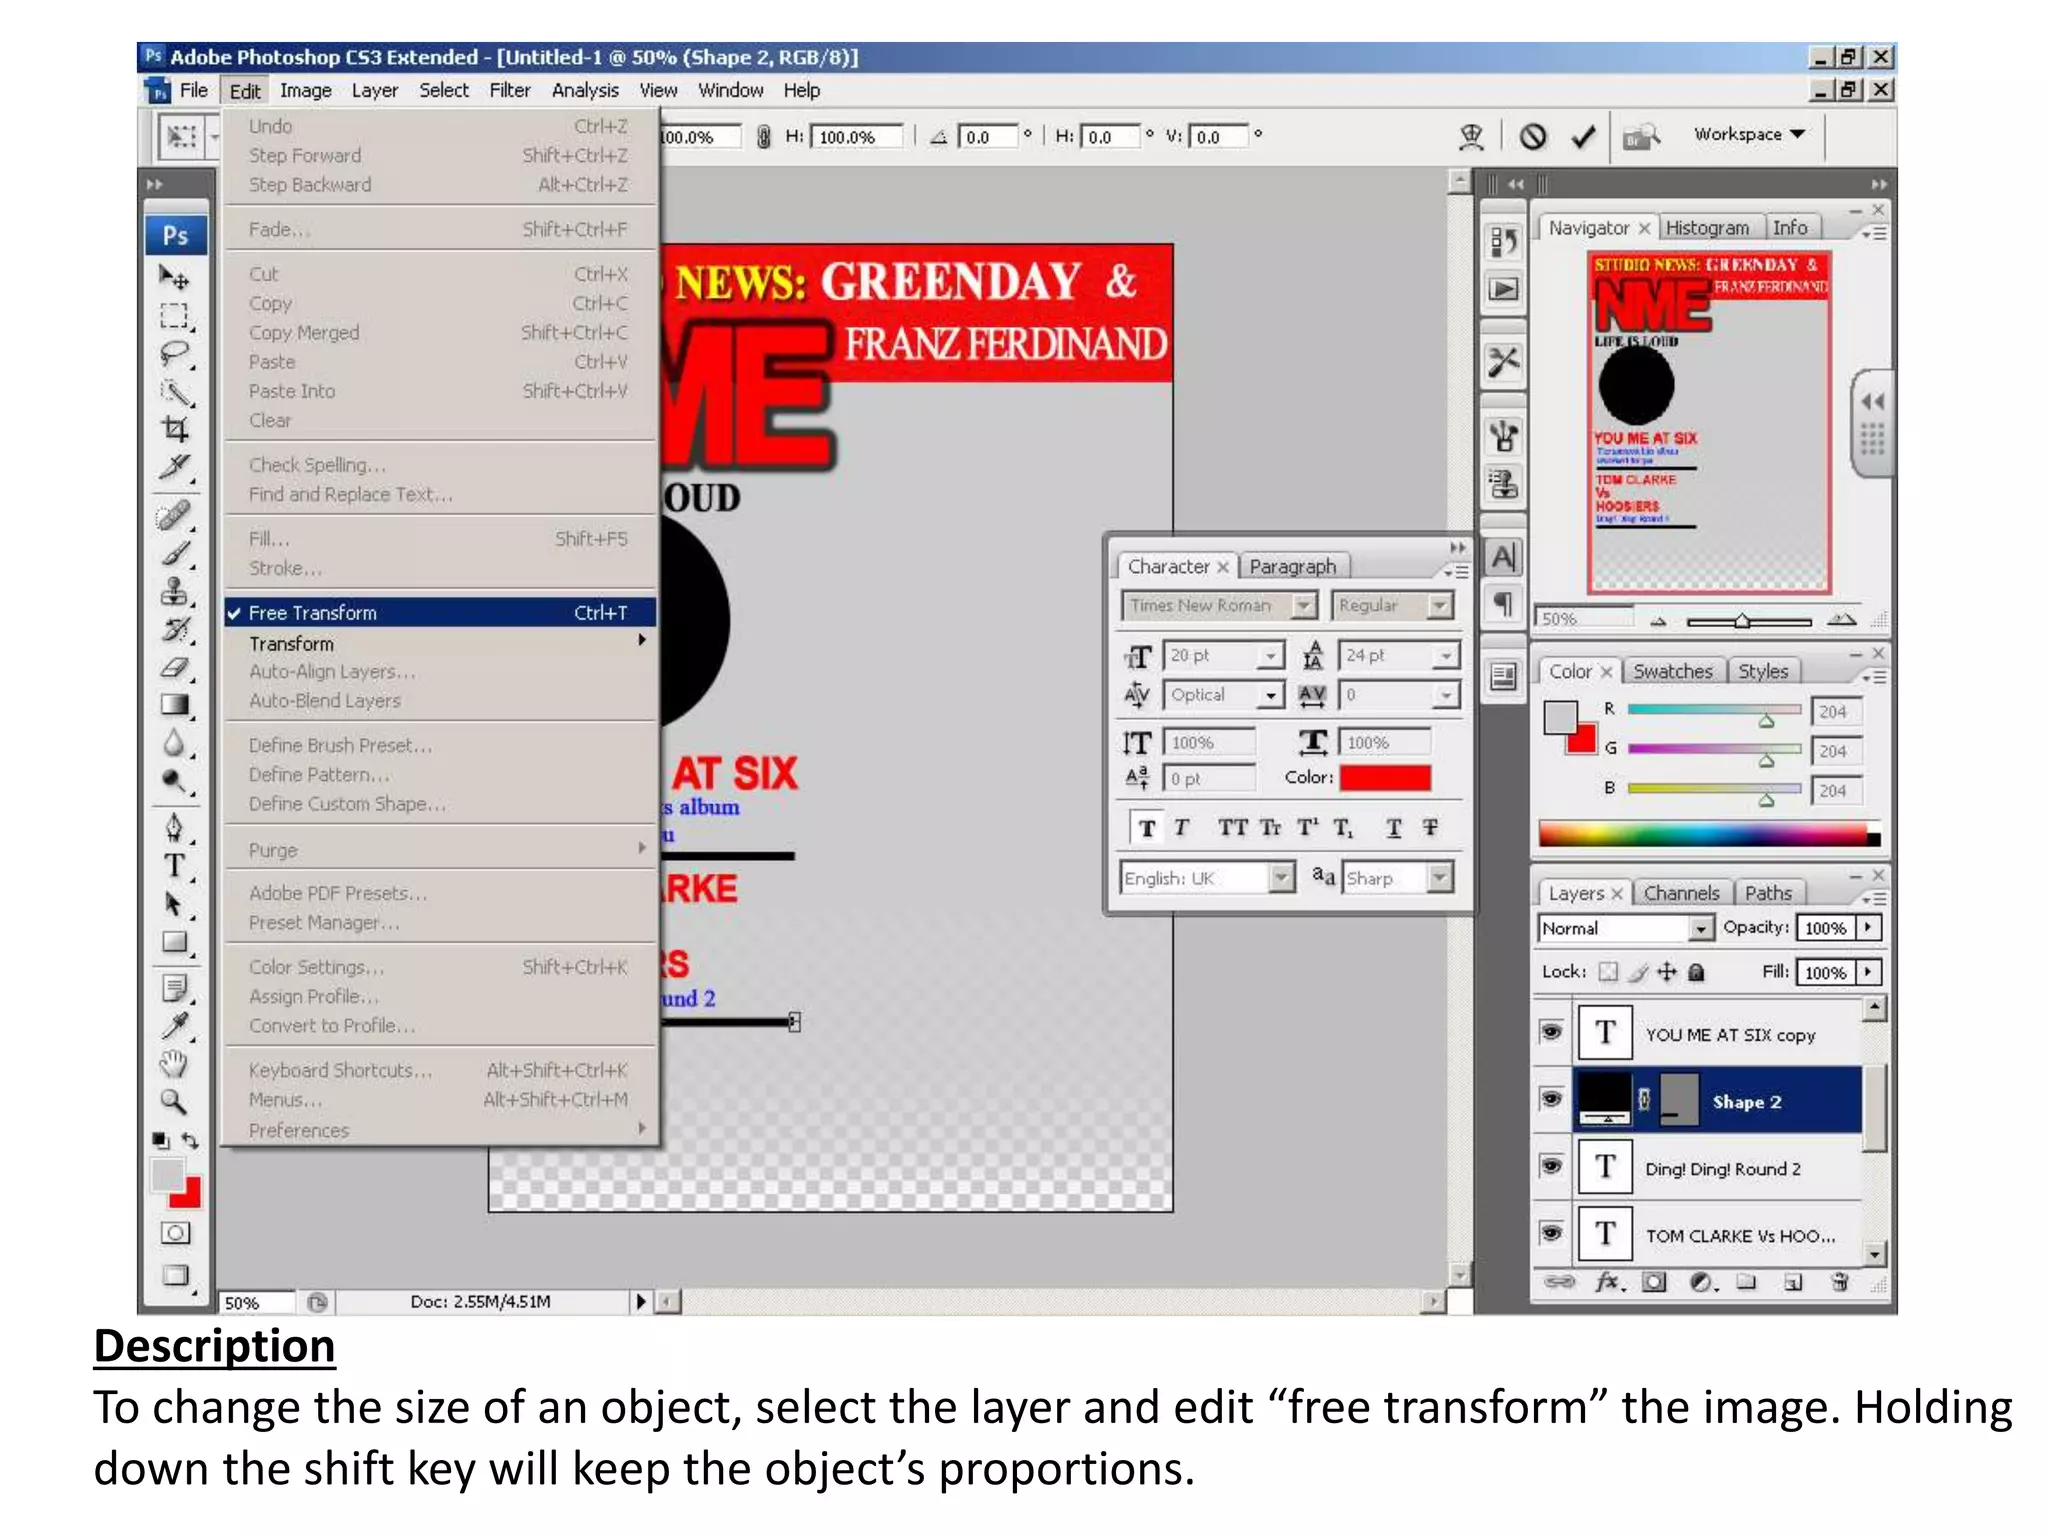Select the Brush tool

(x=174, y=553)
